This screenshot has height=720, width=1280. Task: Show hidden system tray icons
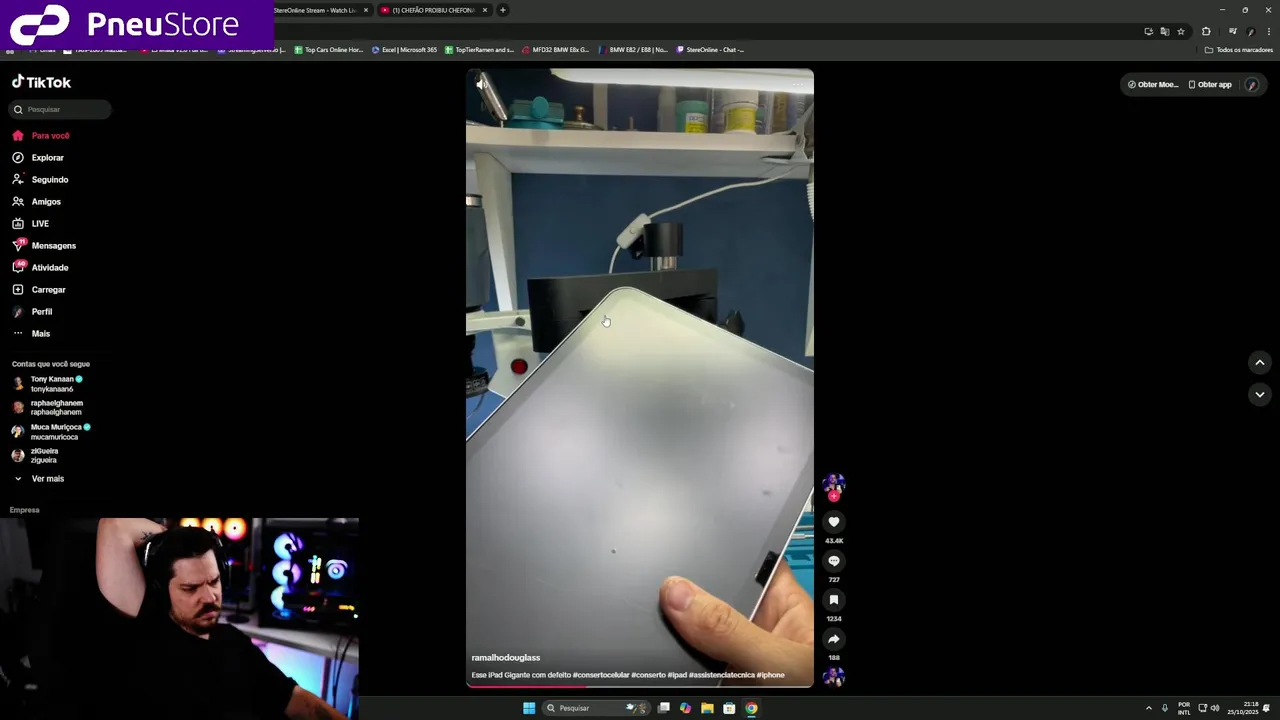point(1148,708)
